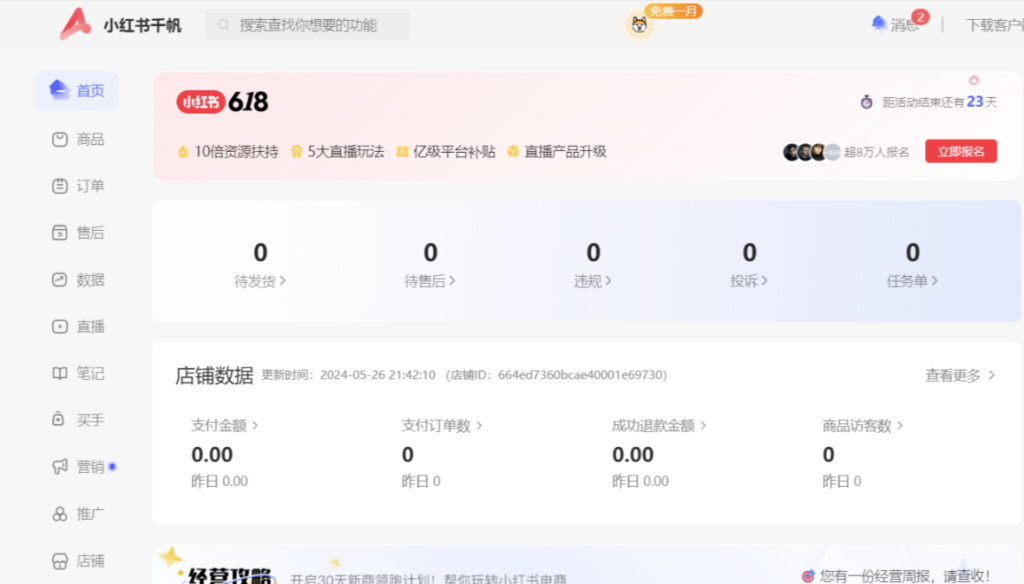Click the participant avatars next to 超8万人报名
The width and height of the screenshot is (1024, 584).
[x=812, y=152]
